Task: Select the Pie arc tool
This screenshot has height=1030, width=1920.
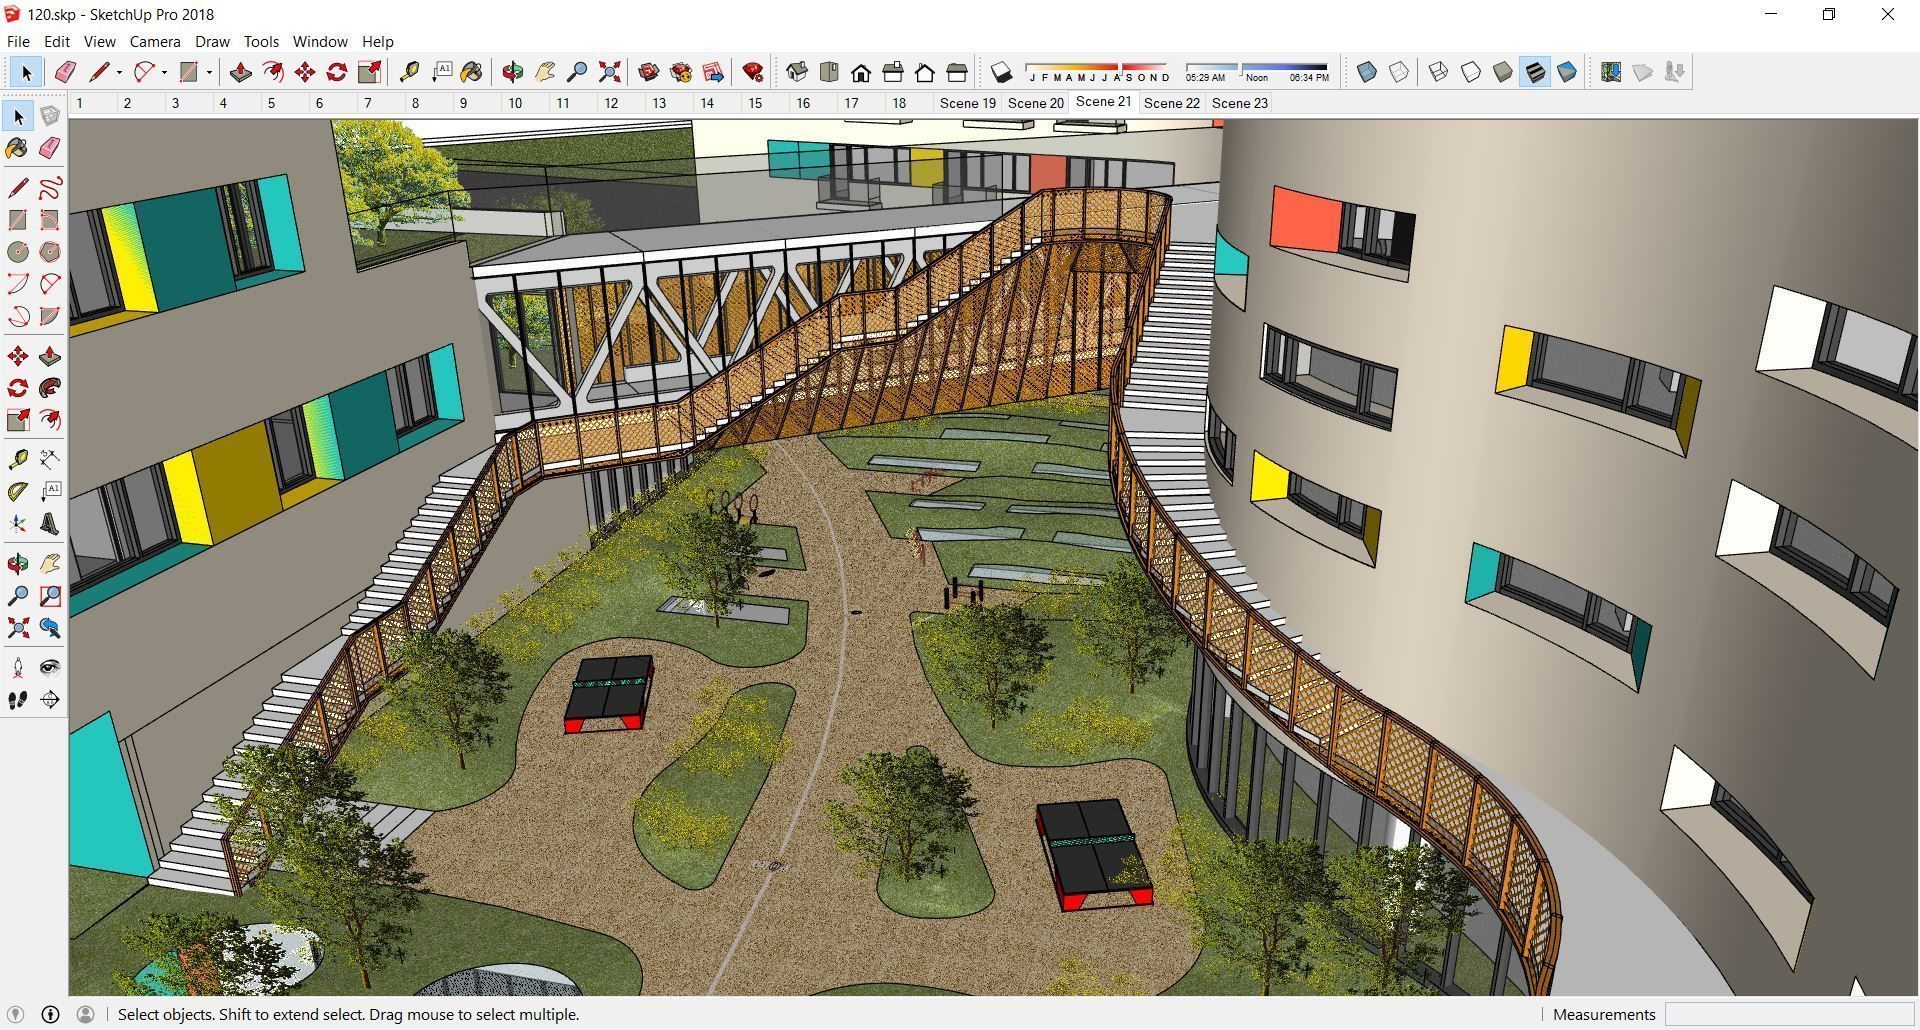Action: click(x=49, y=316)
